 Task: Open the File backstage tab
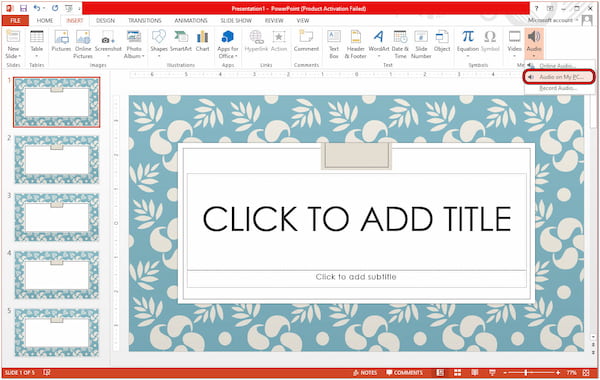(15, 21)
